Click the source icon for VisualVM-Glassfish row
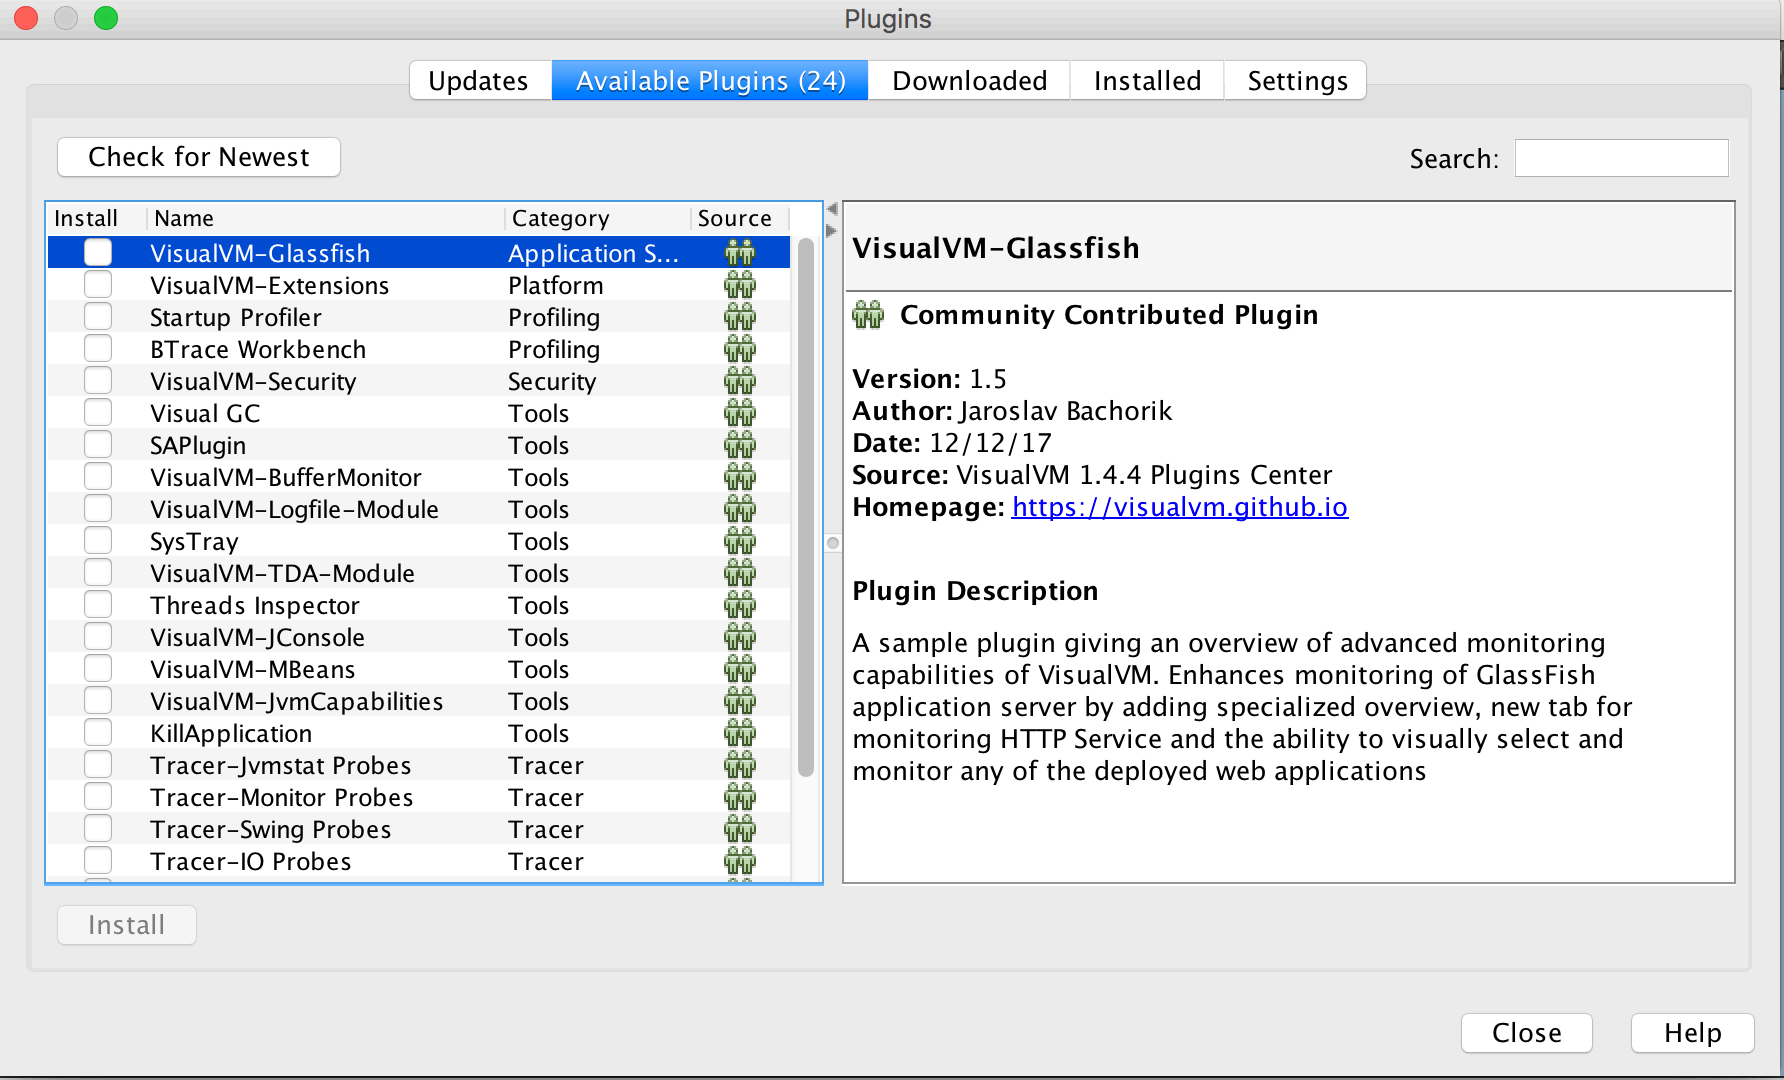The width and height of the screenshot is (1784, 1080). point(740,253)
